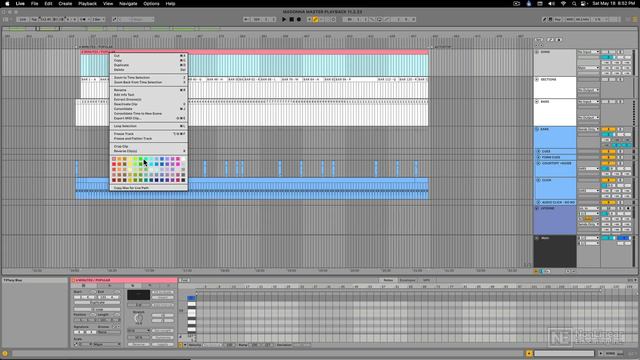Select Deactivate Clip
This screenshot has height=360, width=640.
(149, 104)
